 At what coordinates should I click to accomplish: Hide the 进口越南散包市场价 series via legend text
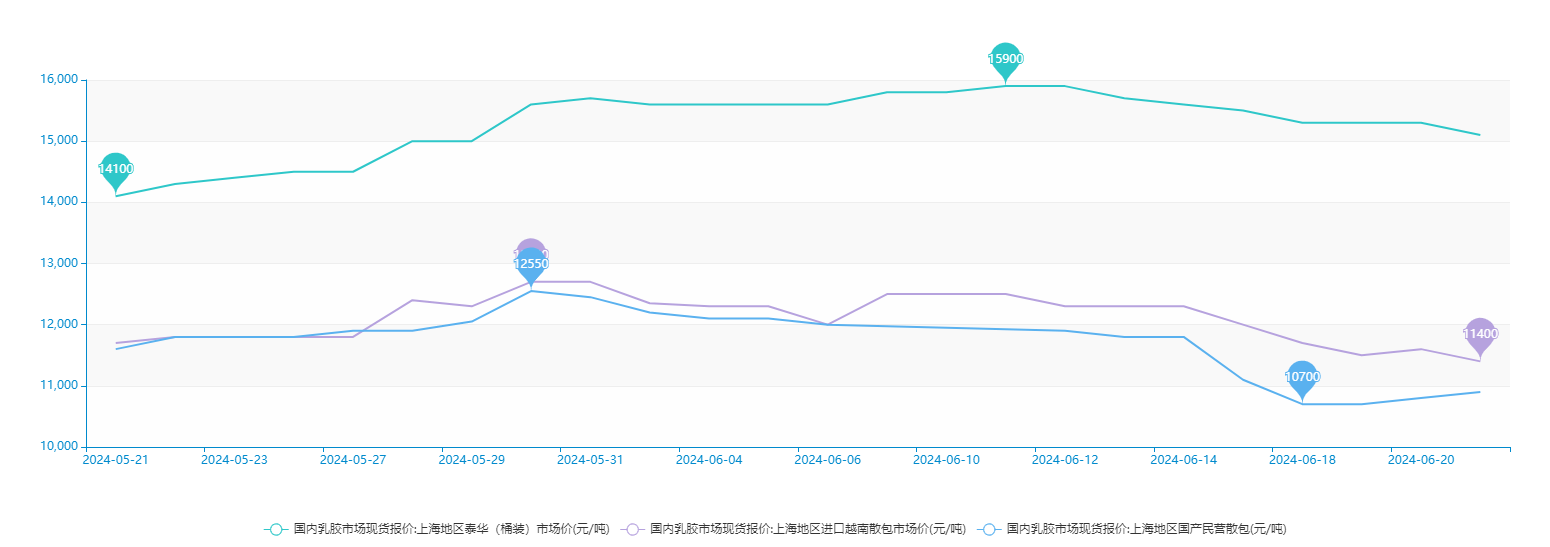807,529
